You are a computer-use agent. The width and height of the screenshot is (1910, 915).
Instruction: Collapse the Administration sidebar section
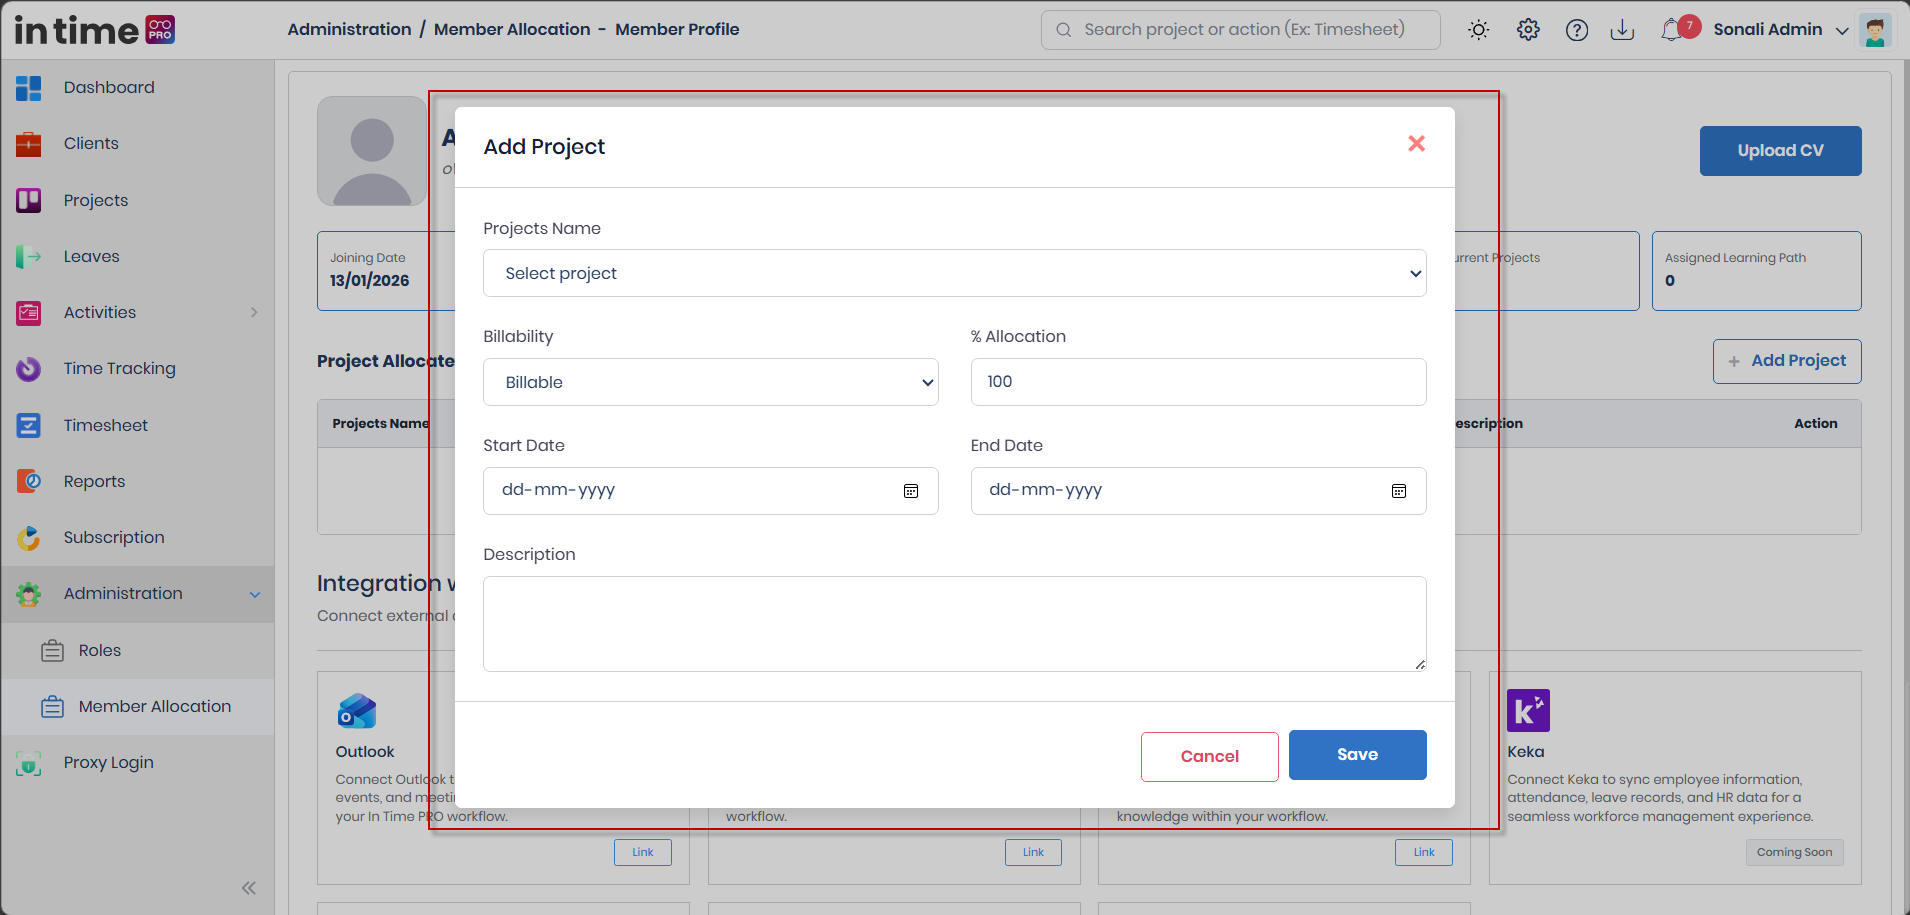click(x=255, y=594)
